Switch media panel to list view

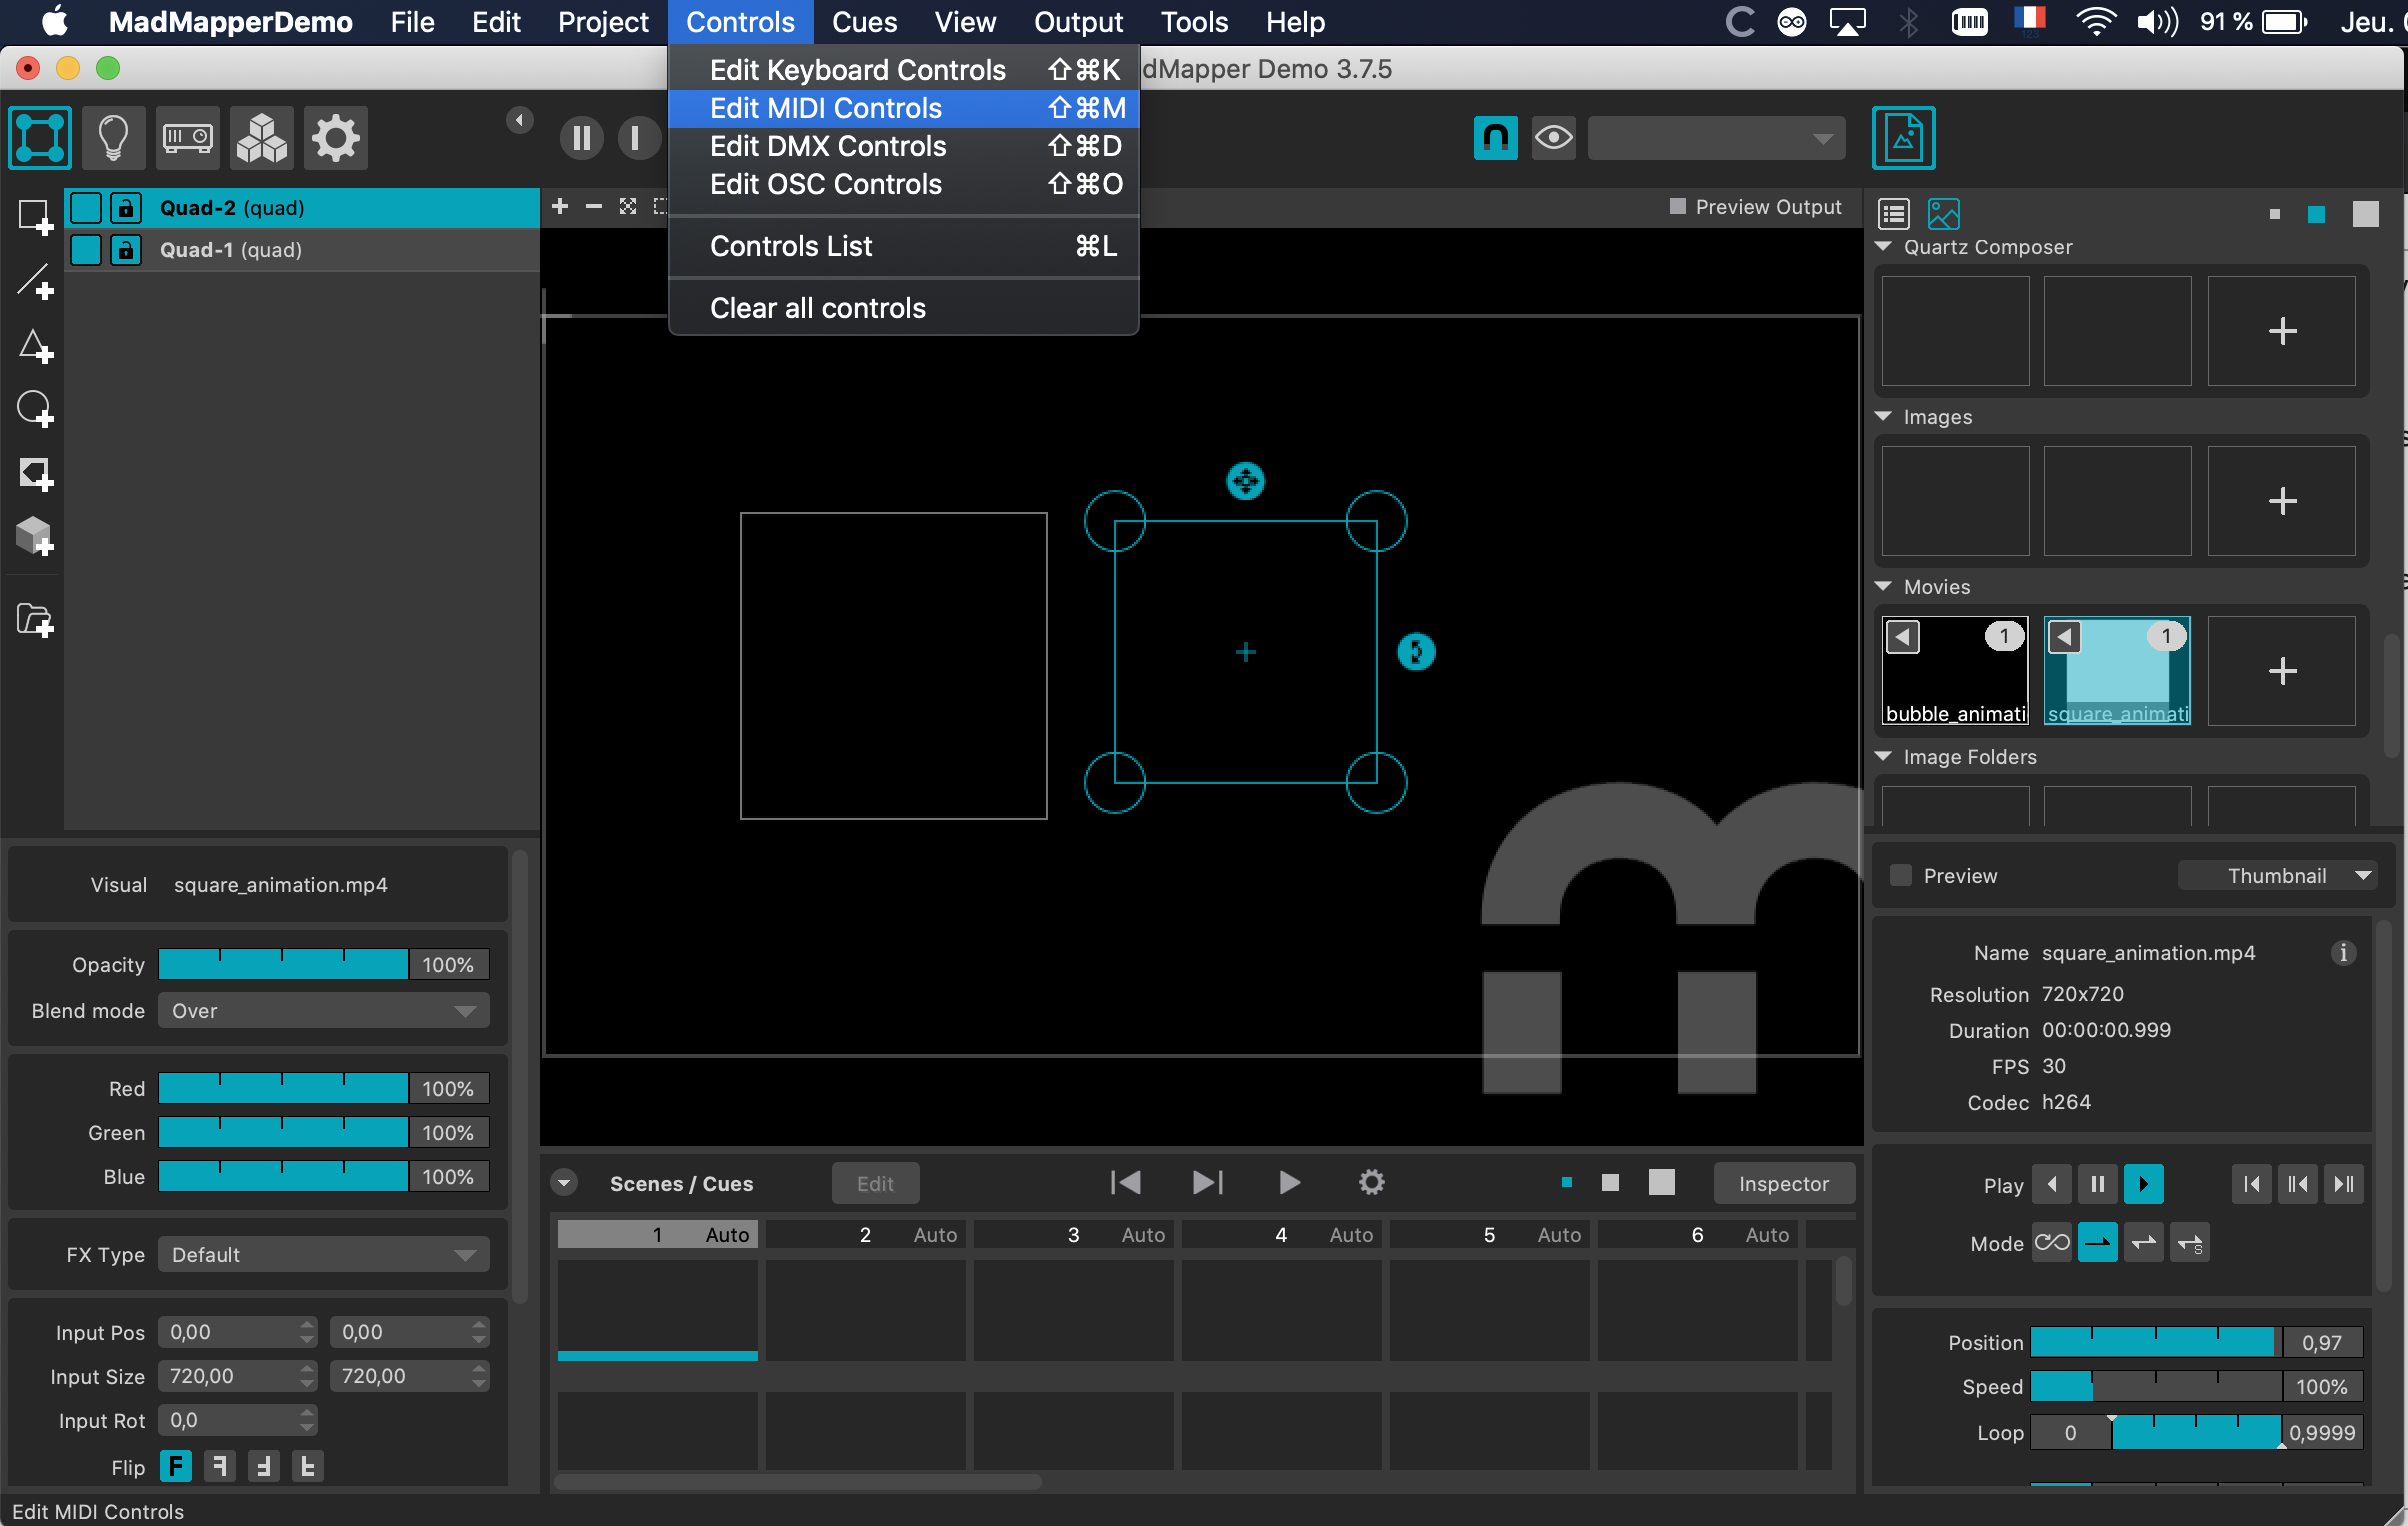coord(1893,214)
